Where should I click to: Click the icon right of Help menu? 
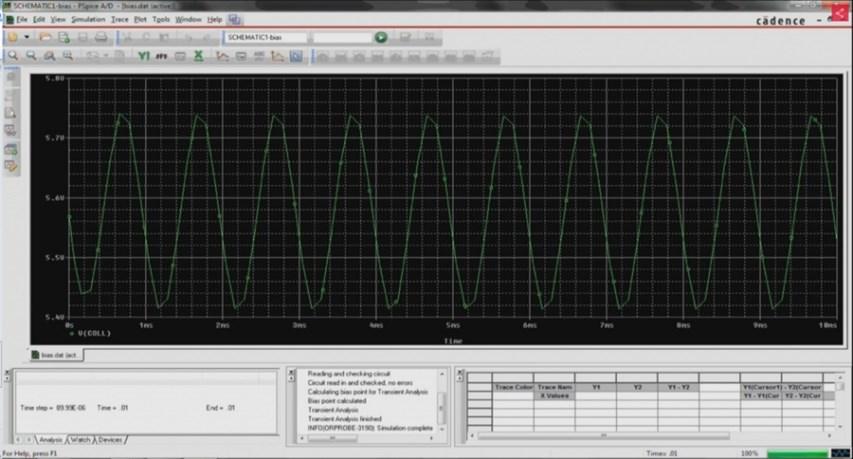(x=234, y=20)
